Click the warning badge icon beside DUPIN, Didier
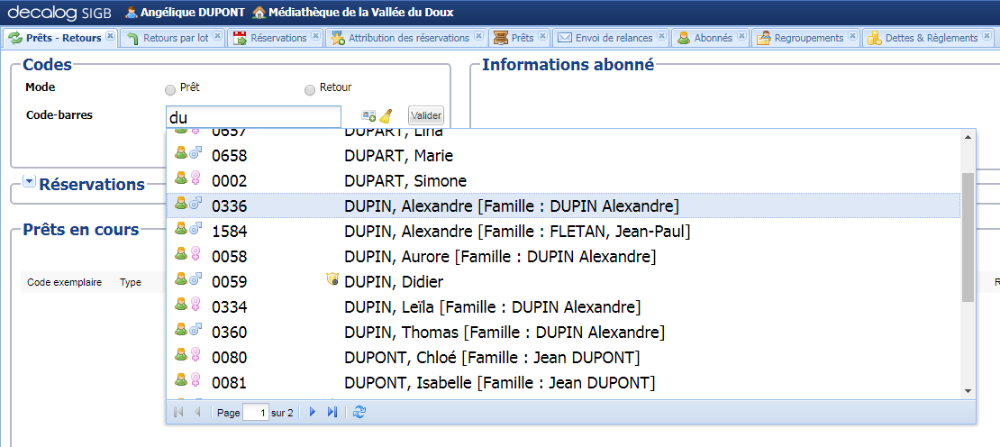This screenshot has width=1000, height=447. (332, 279)
